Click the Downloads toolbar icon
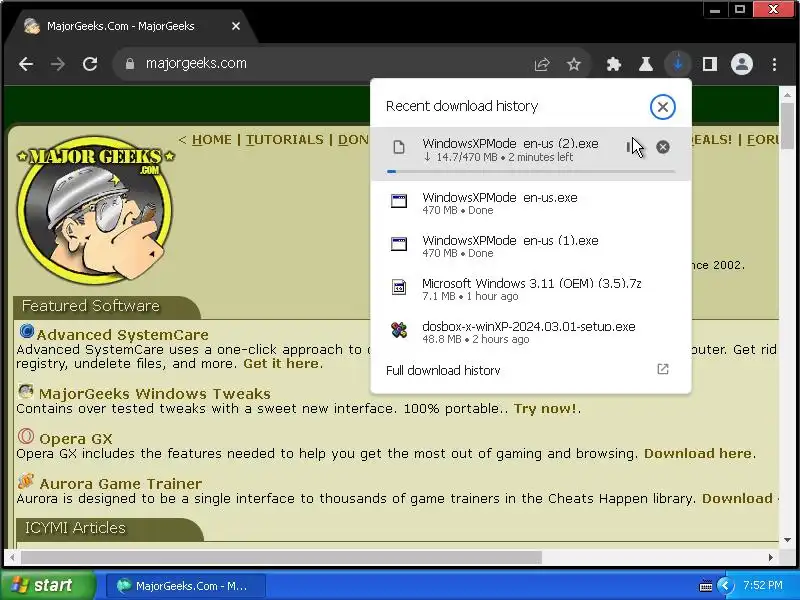The image size is (800, 600). [678, 64]
